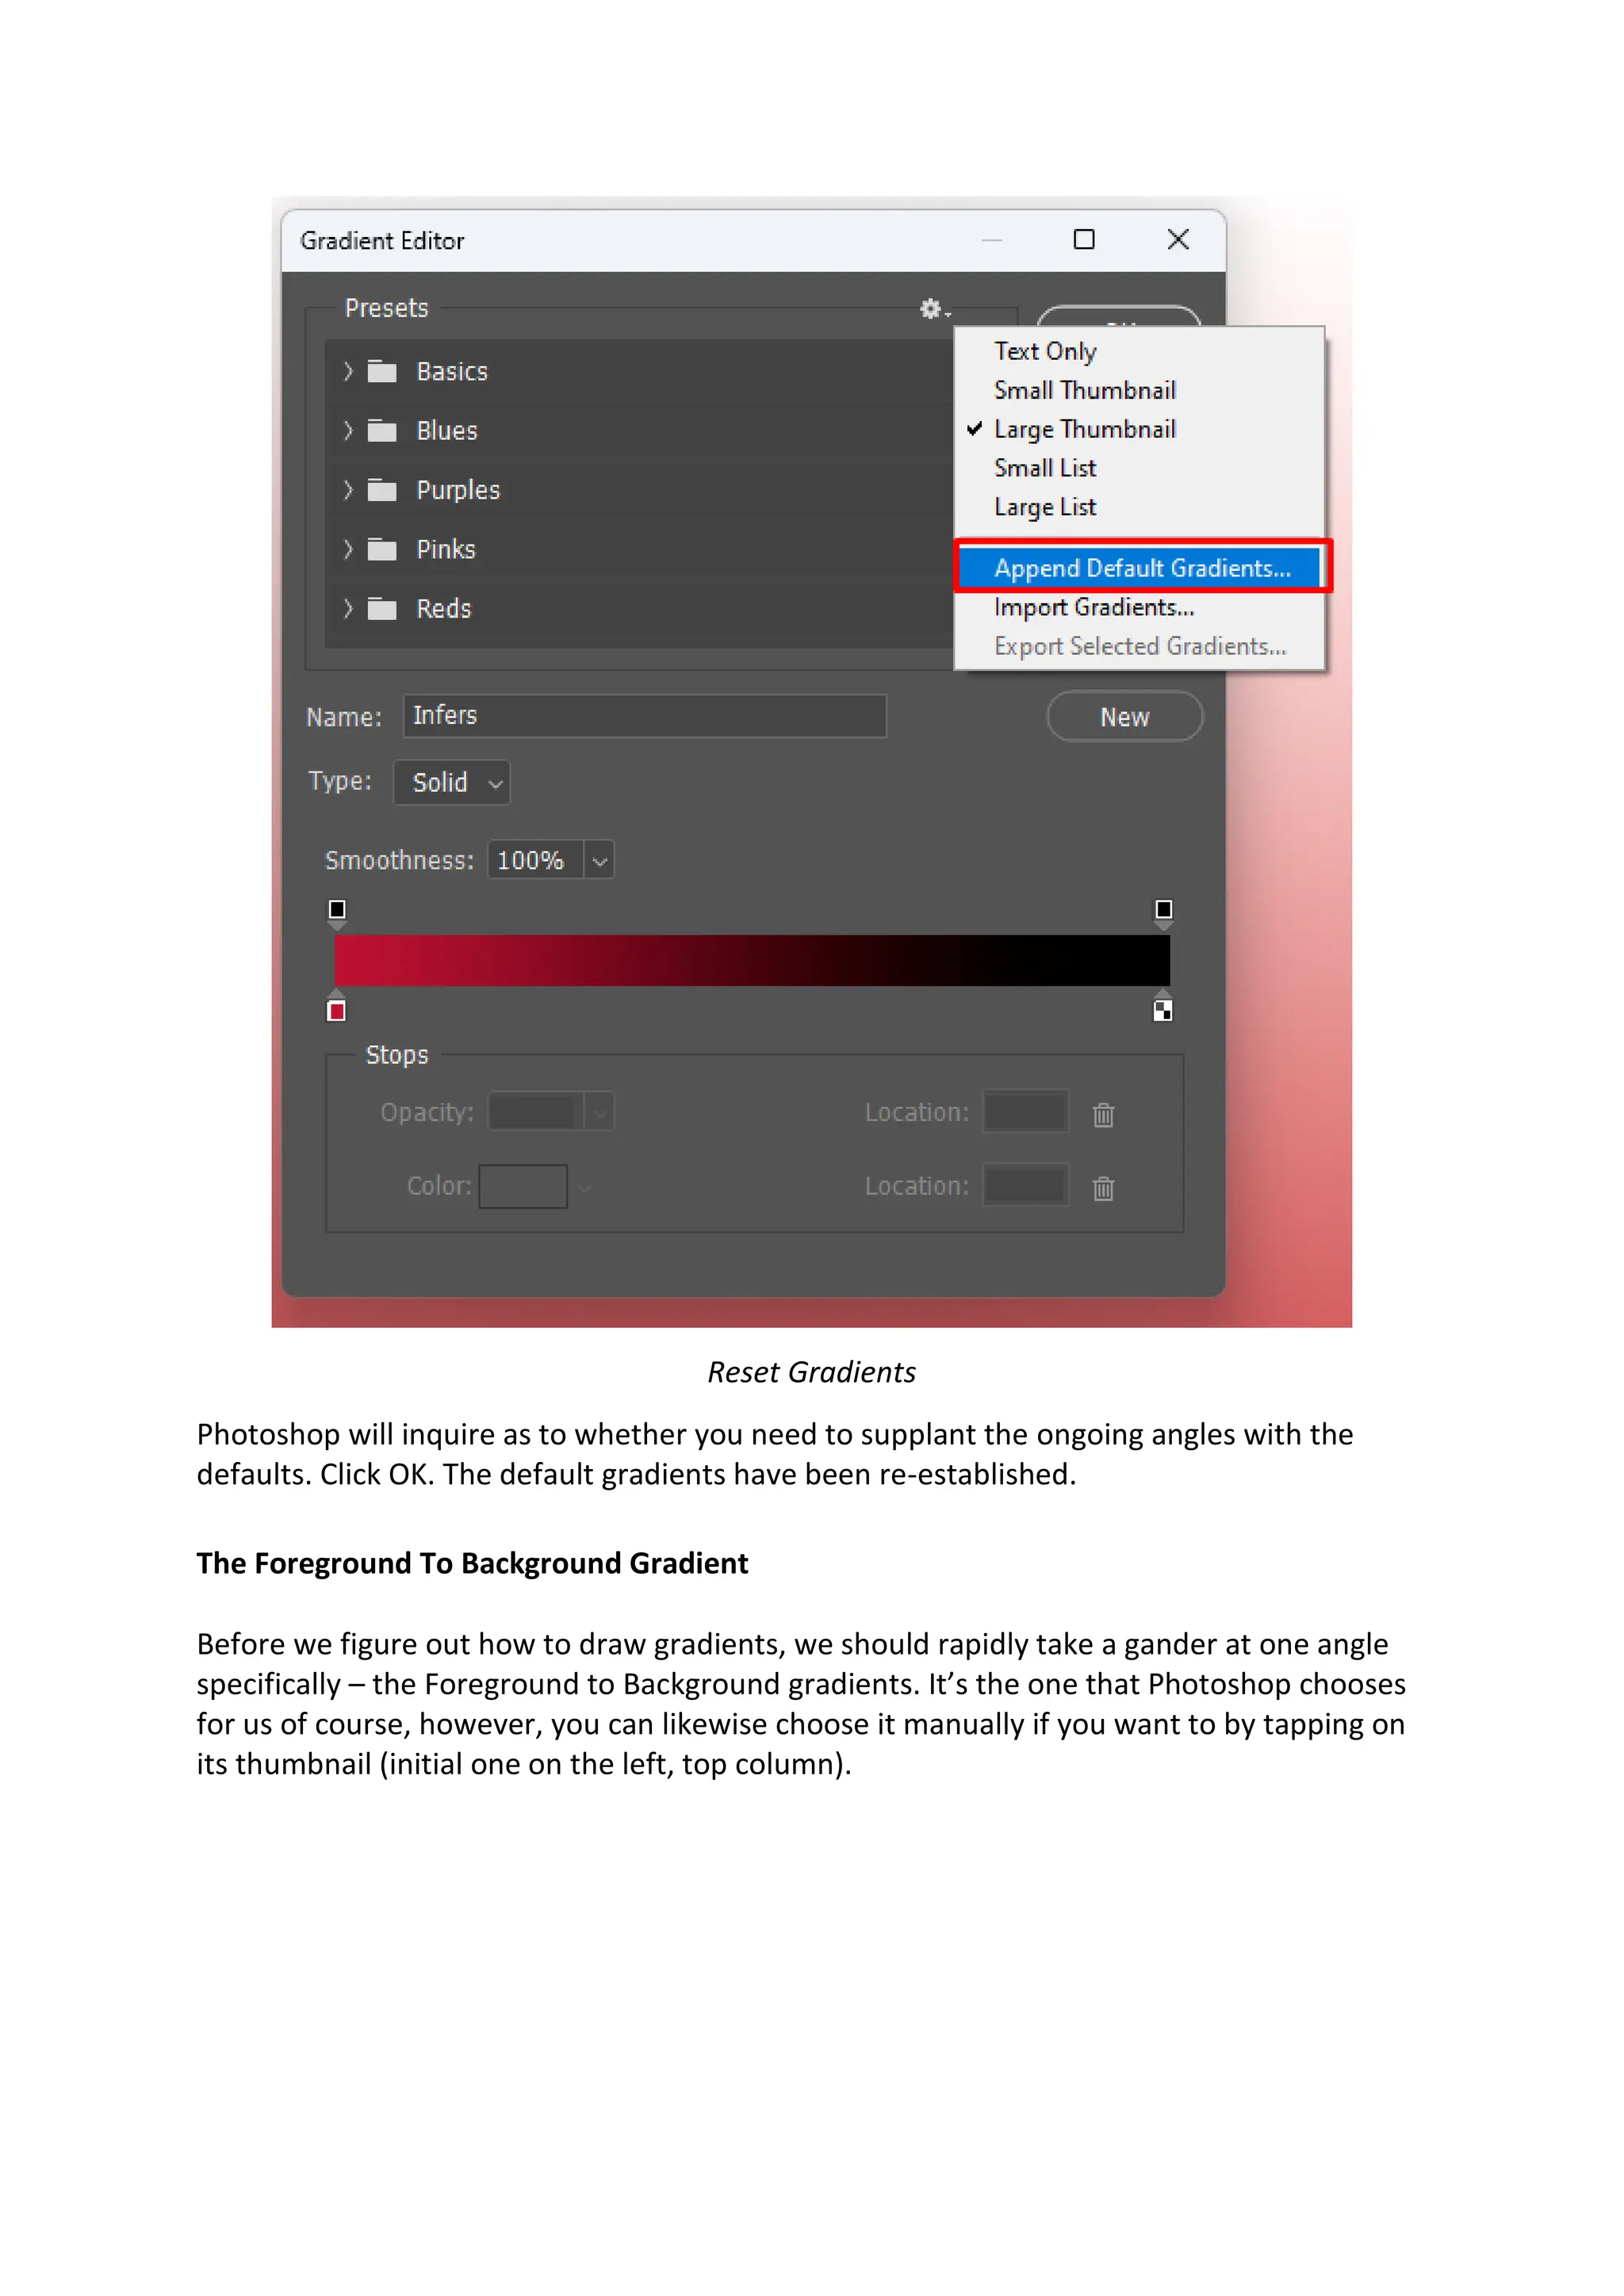The width and height of the screenshot is (1624, 2296).
Task: Click the Reds folder icon
Action: coord(382,608)
